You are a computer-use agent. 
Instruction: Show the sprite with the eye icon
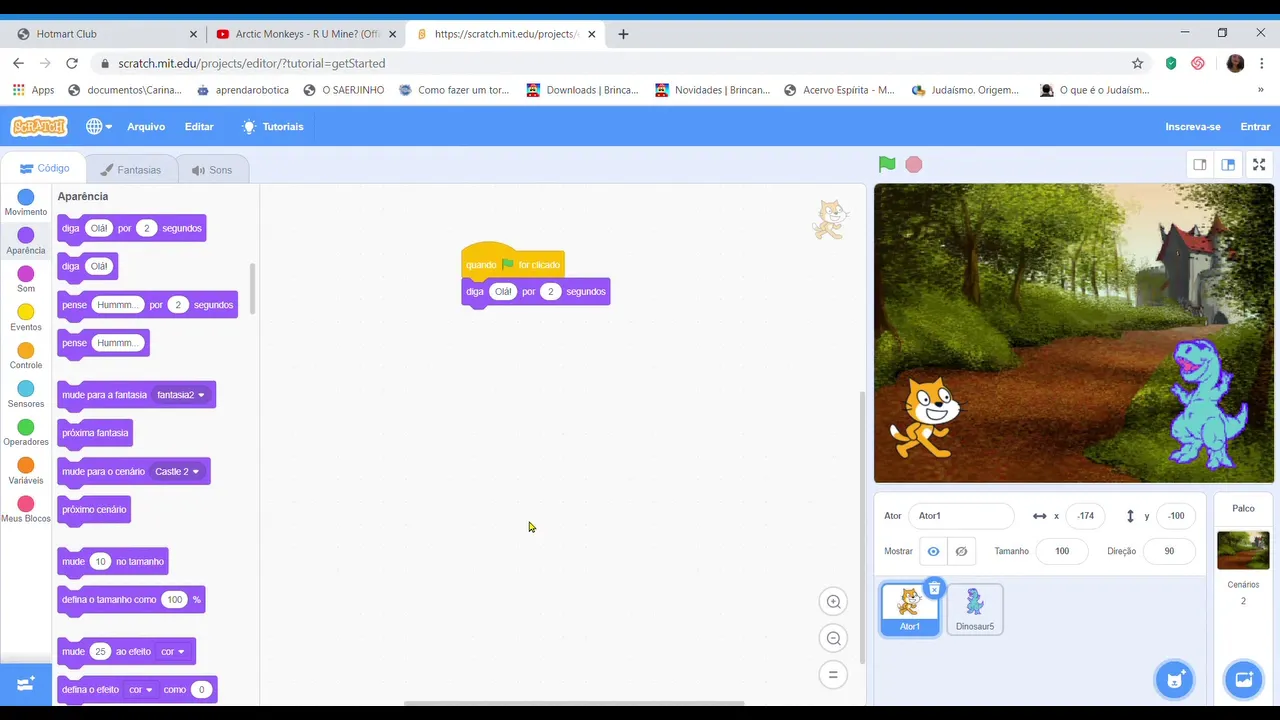click(933, 551)
